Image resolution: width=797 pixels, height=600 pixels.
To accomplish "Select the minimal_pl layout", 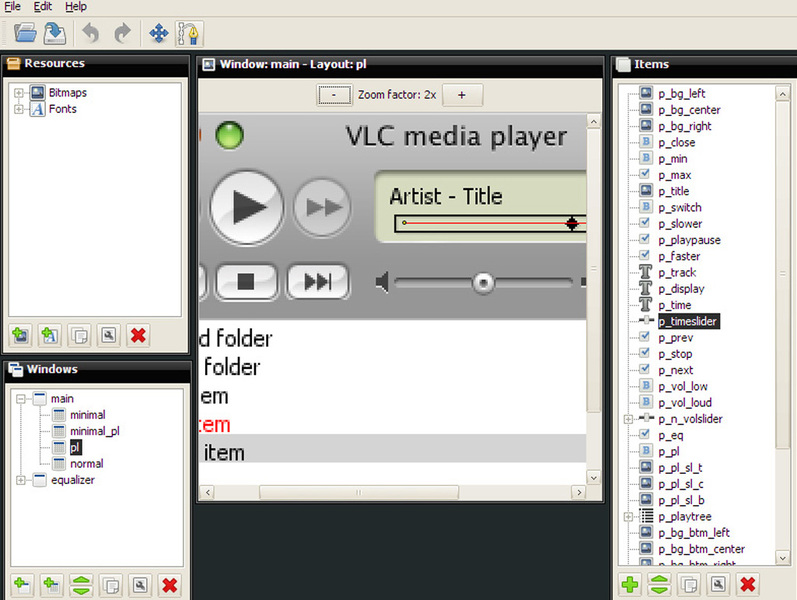I will coord(95,431).
